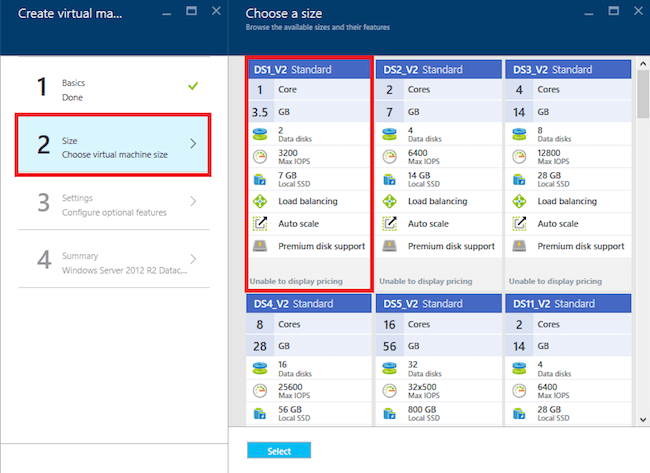Choose the DS2_V2 Standard size header
The height and width of the screenshot is (473, 650).
pyautogui.click(x=439, y=69)
